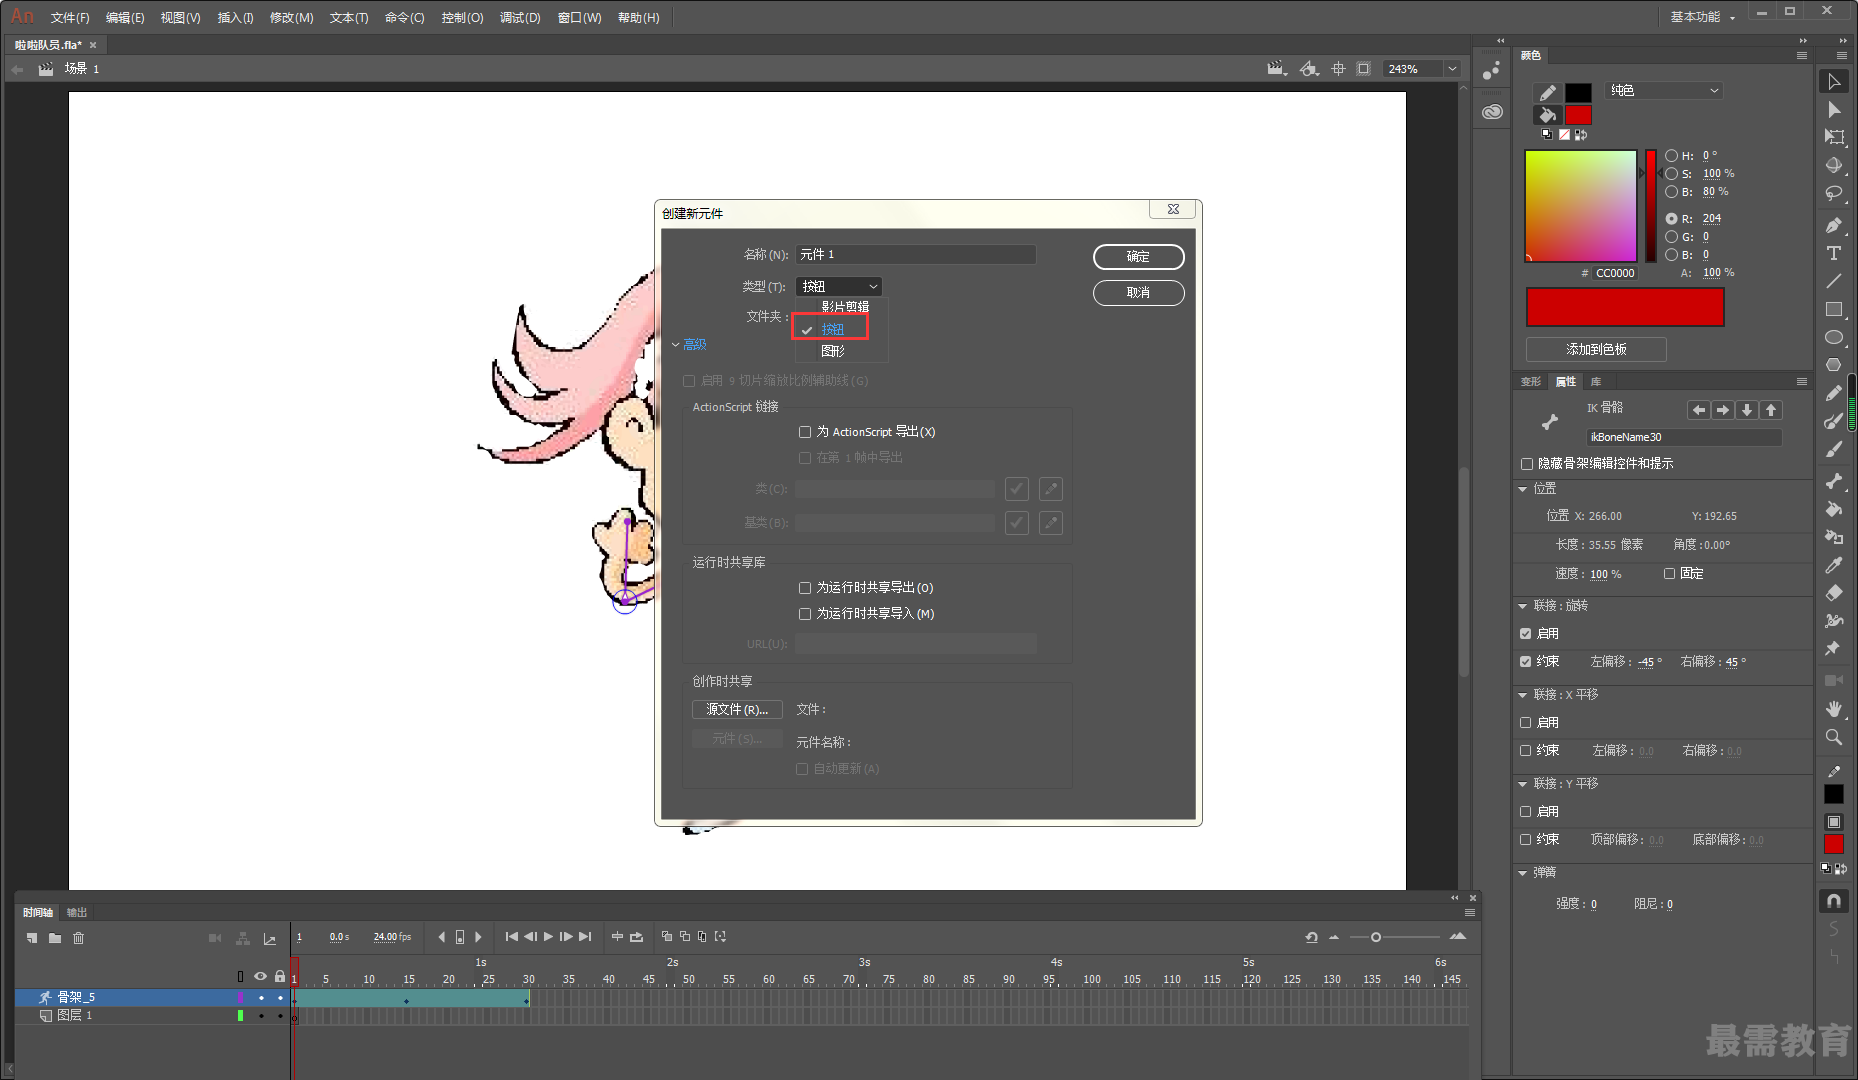Click add to swatches button
This screenshot has height=1080, width=1858.
(x=1596, y=350)
